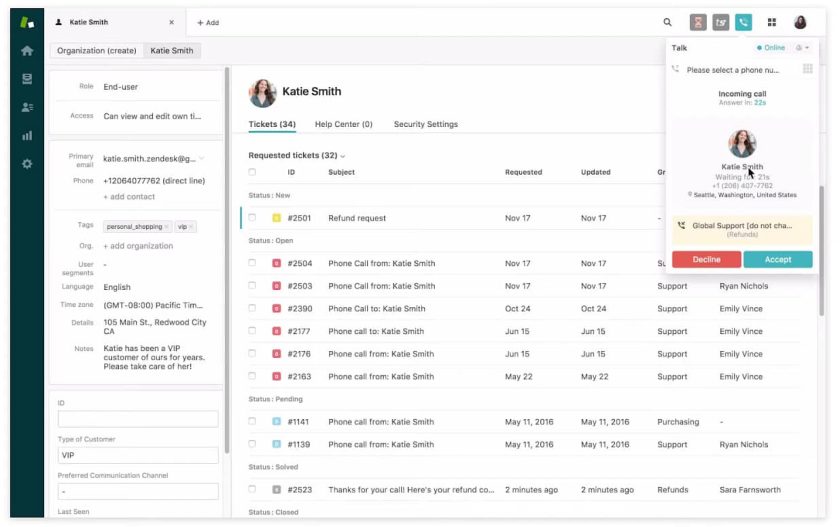This screenshot has width=840, height=527.
Task: Click open status icon of ticket #2504
Action: (276, 264)
